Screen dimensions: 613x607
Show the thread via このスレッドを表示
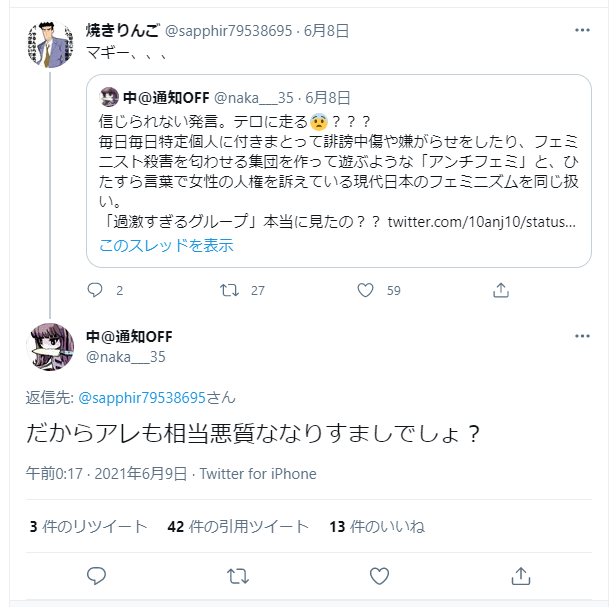[x=166, y=245]
